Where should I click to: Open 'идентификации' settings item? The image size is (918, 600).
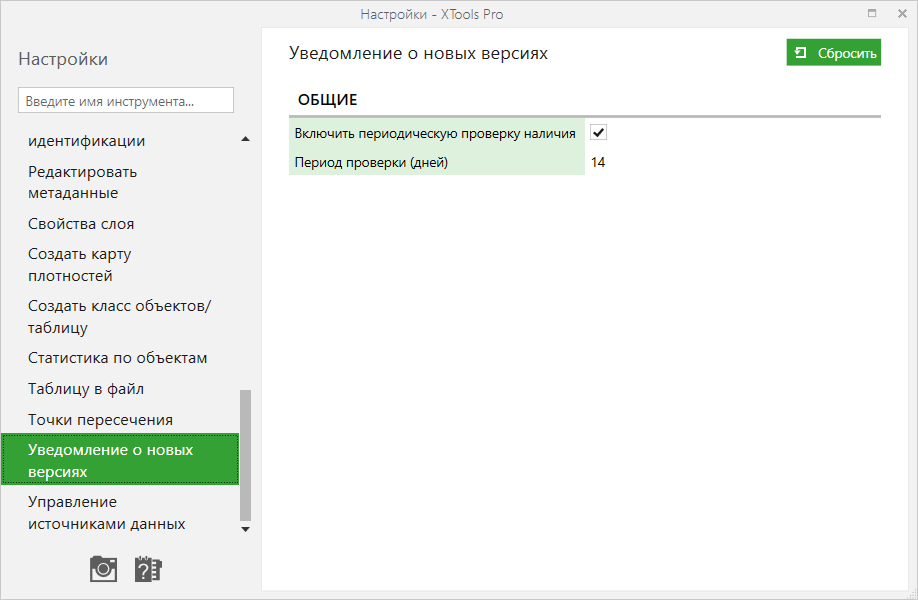tap(87, 141)
